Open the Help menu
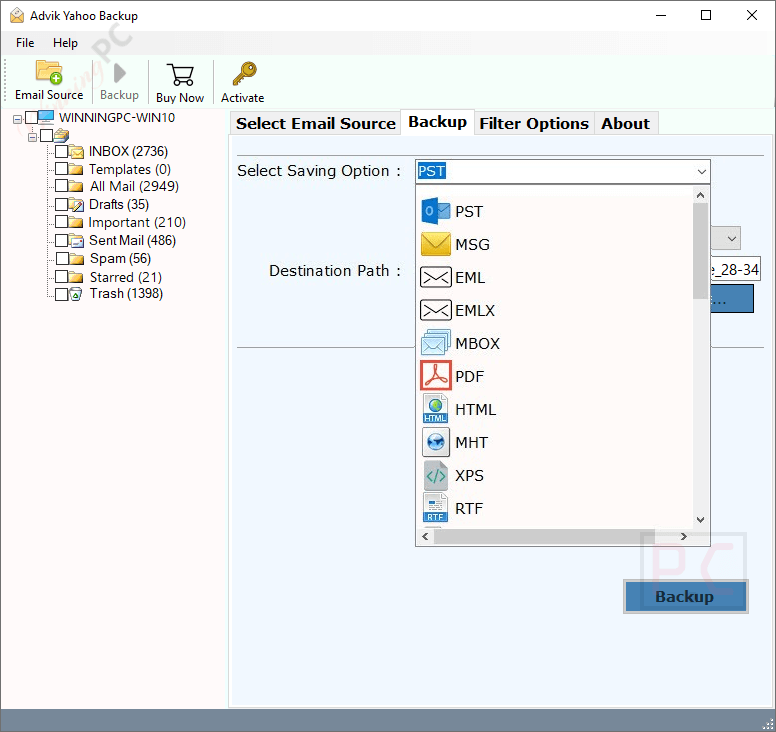This screenshot has height=732, width=776. click(x=65, y=43)
